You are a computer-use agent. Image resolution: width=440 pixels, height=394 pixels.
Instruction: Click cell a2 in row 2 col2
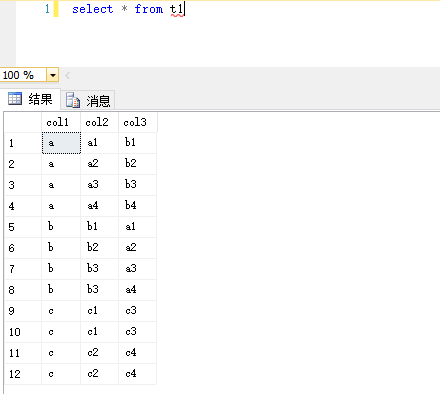[99, 164]
